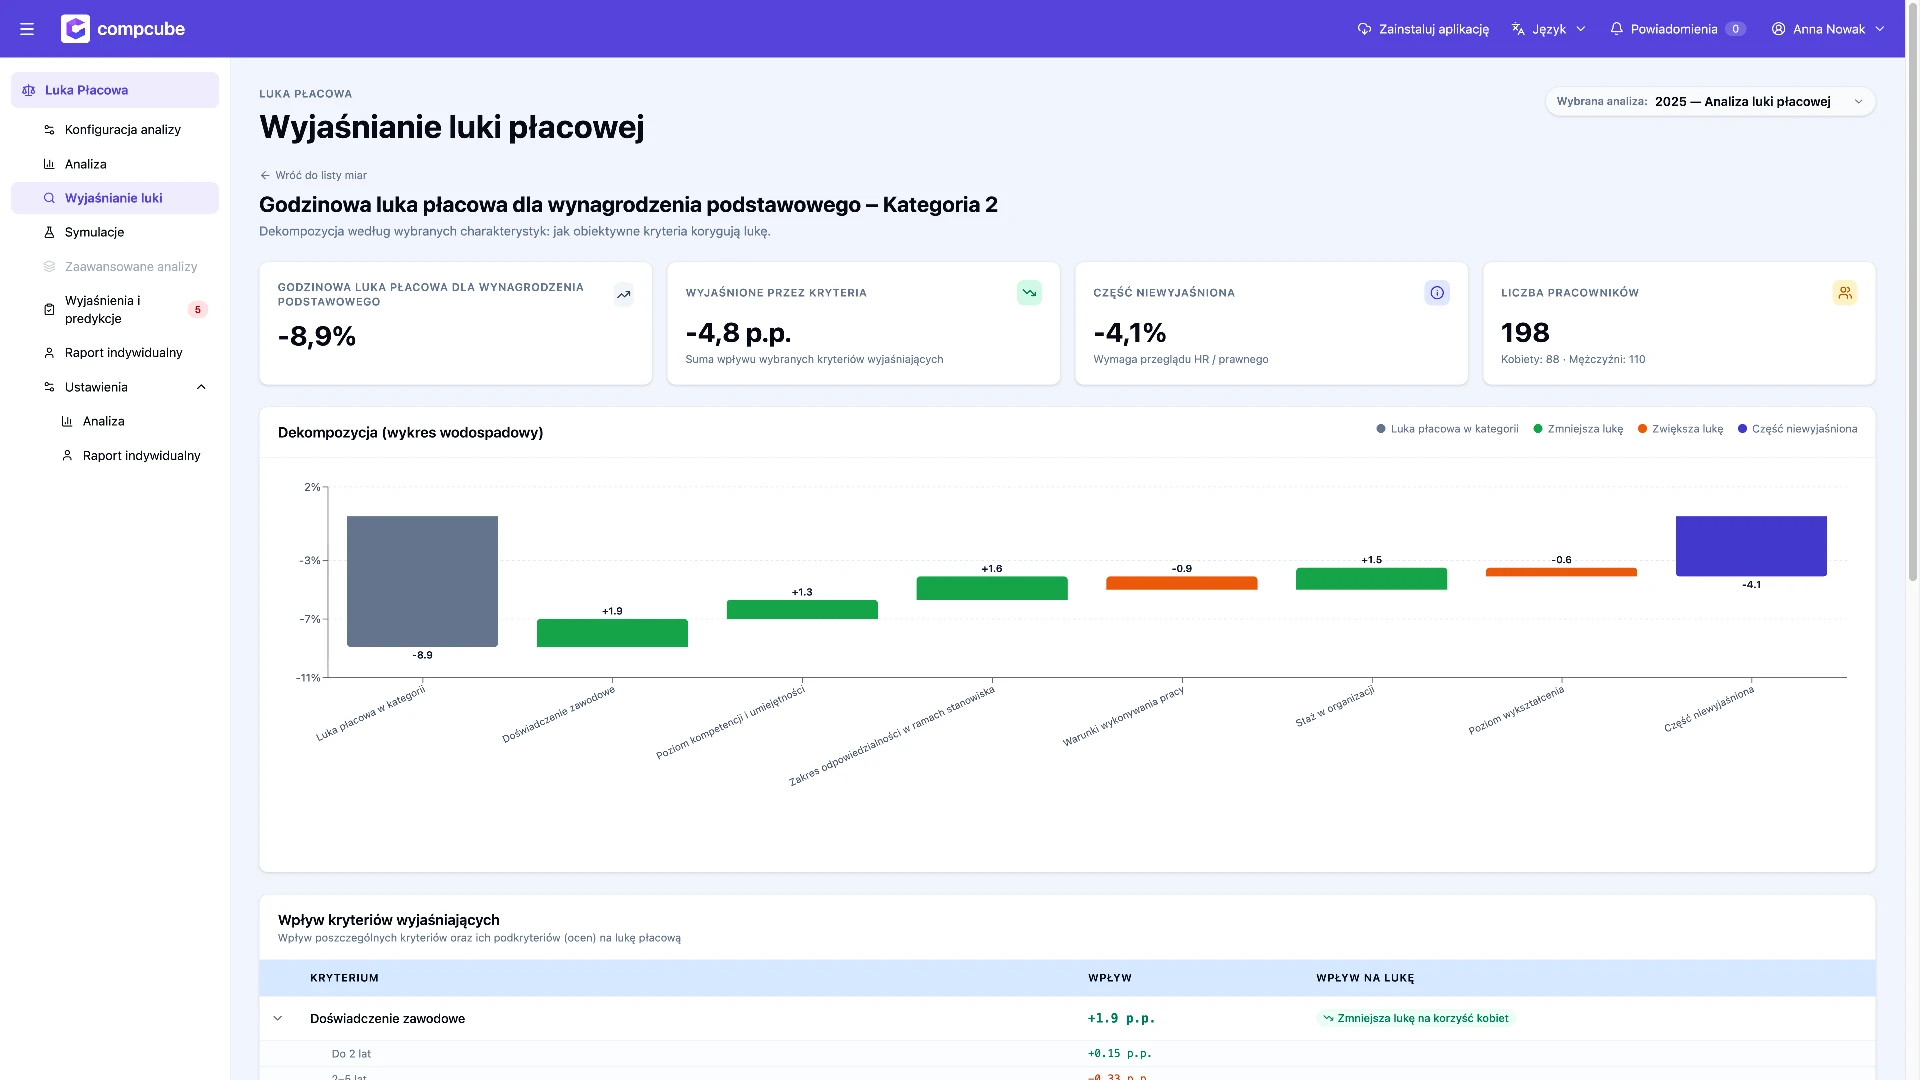Collapse the Ustawienia section chevron
This screenshot has height=1080, width=1920.
coord(201,387)
